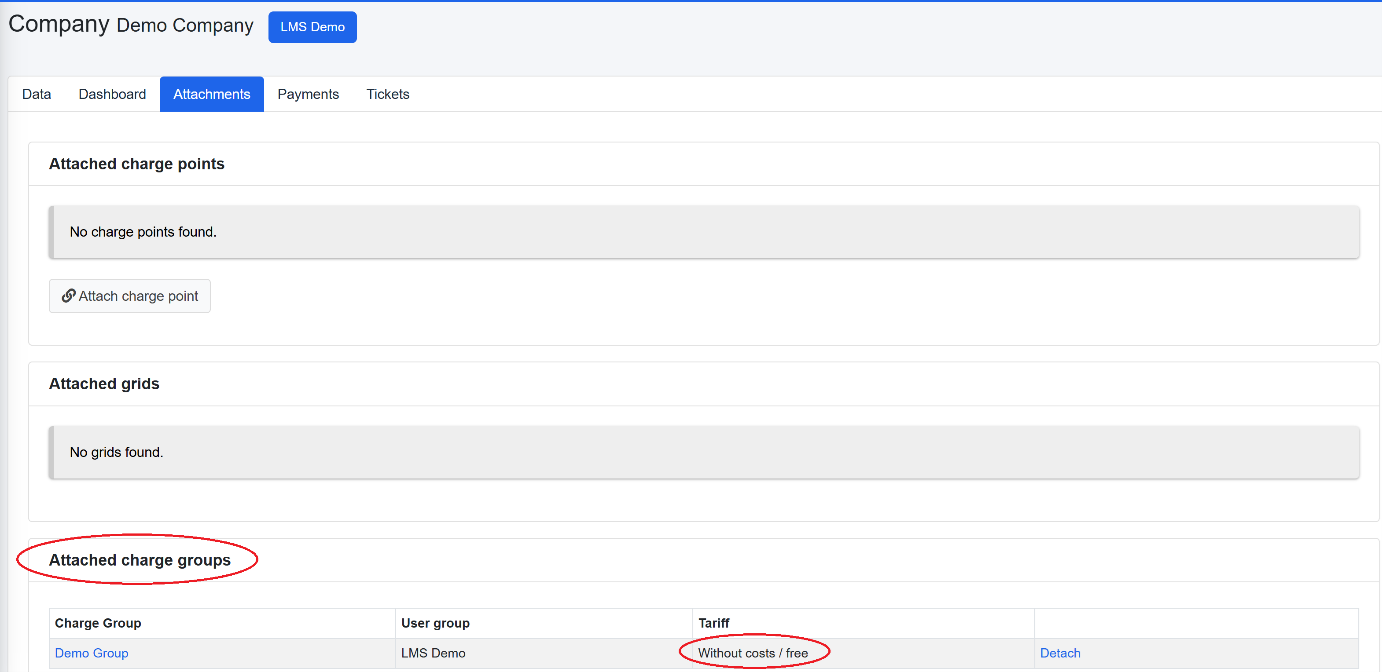Screen dimensions: 1382x672
Task: Detach the Demo Group charge group
Action: [x=1060, y=653]
